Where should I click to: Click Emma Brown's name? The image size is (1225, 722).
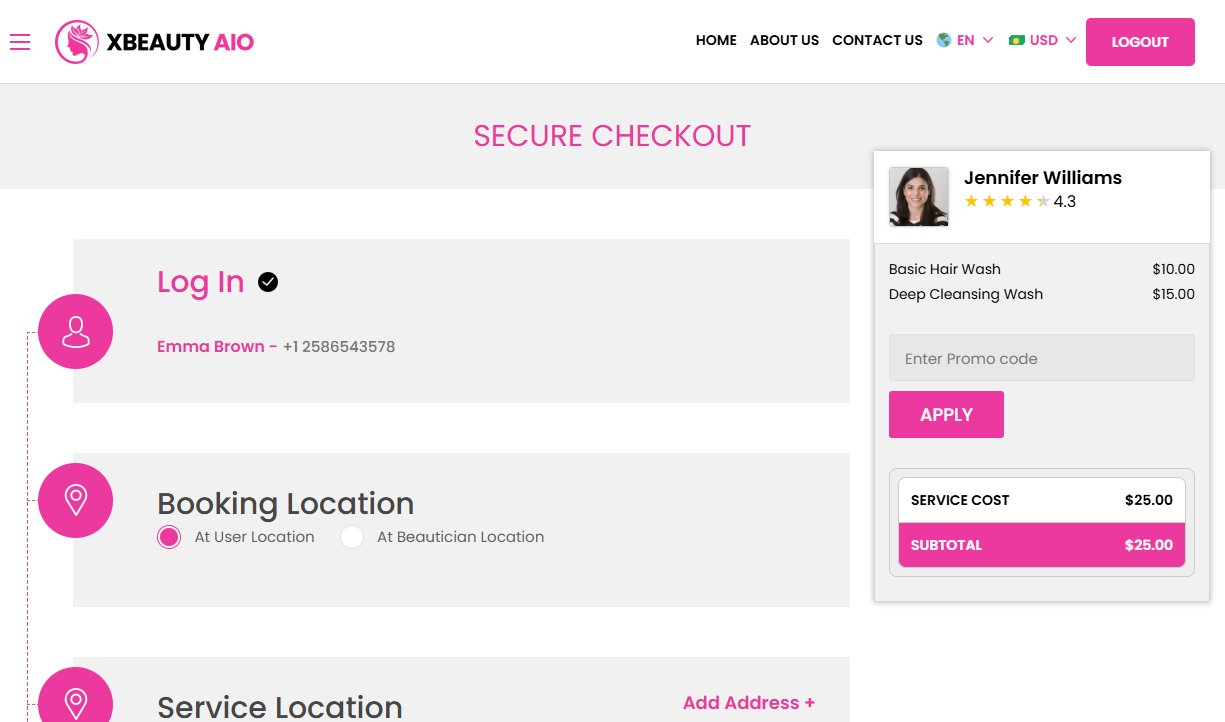tap(208, 346)
